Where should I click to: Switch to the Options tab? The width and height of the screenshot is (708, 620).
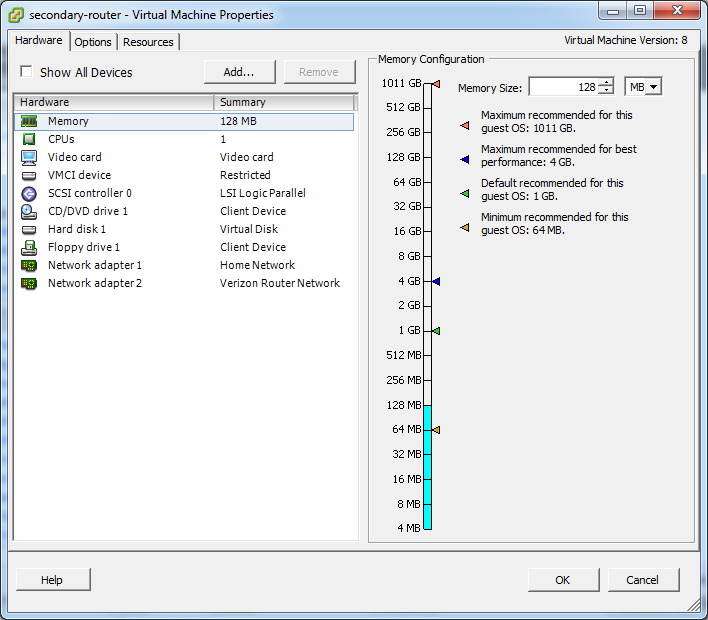click(93, 42)
